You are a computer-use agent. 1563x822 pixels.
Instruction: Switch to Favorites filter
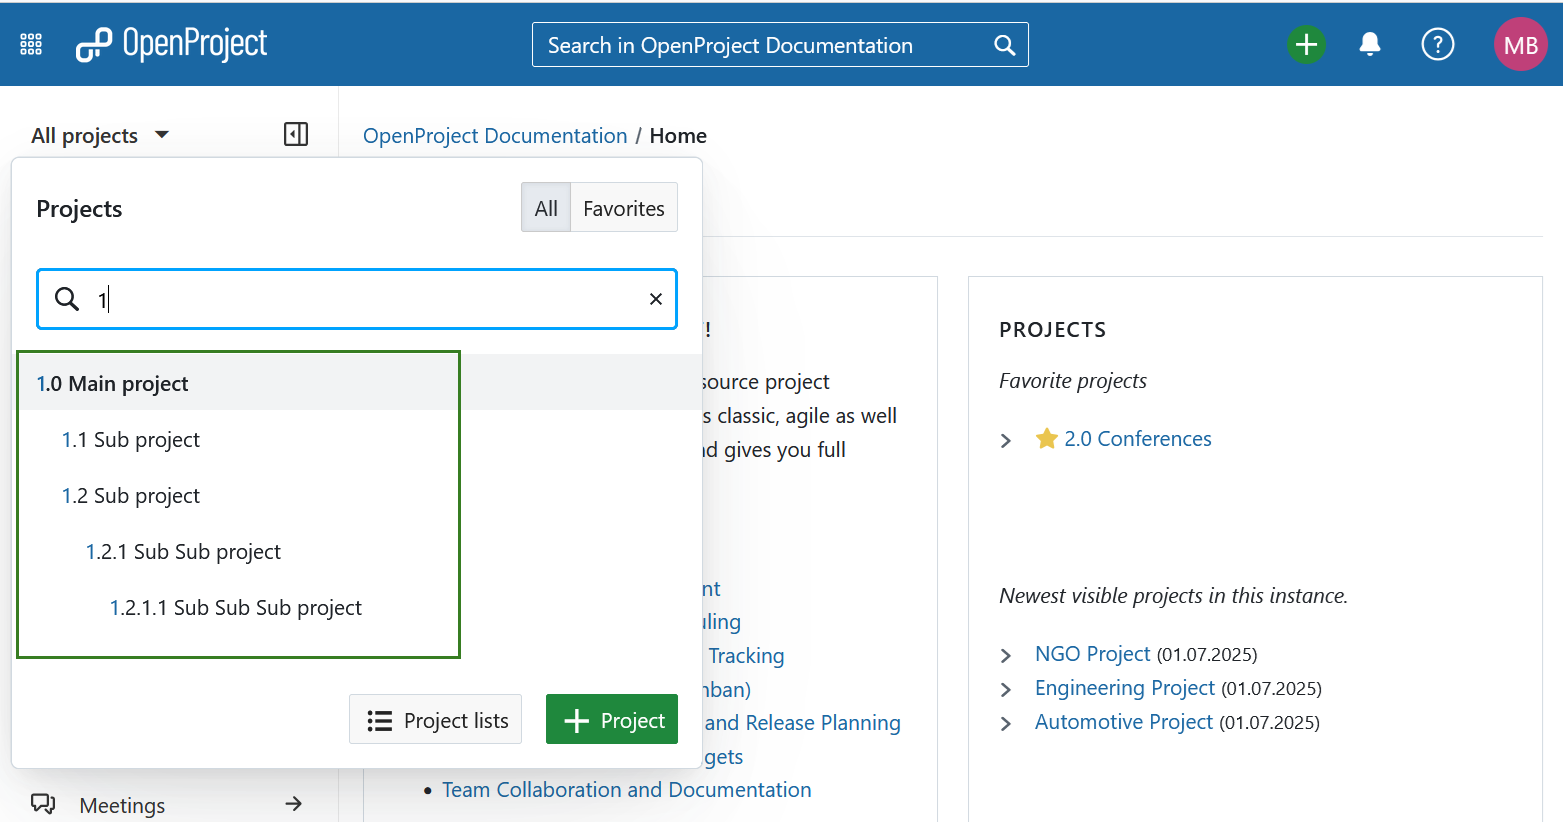pyautogui.click(x=624, y=208)
